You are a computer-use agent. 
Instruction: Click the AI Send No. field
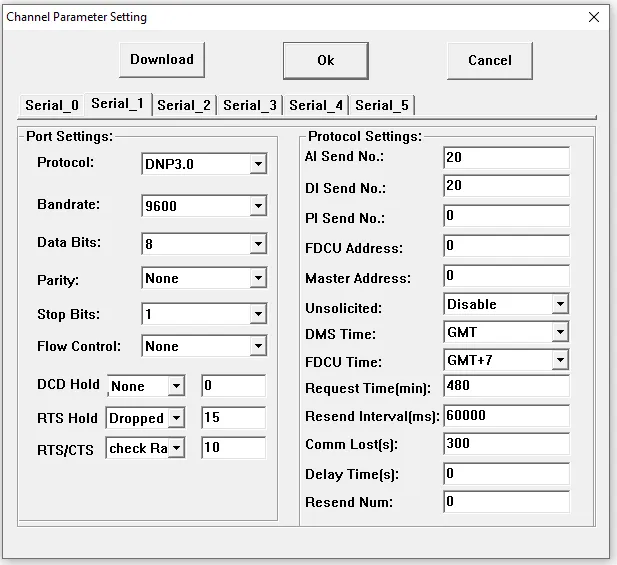(x=506, y=157)
